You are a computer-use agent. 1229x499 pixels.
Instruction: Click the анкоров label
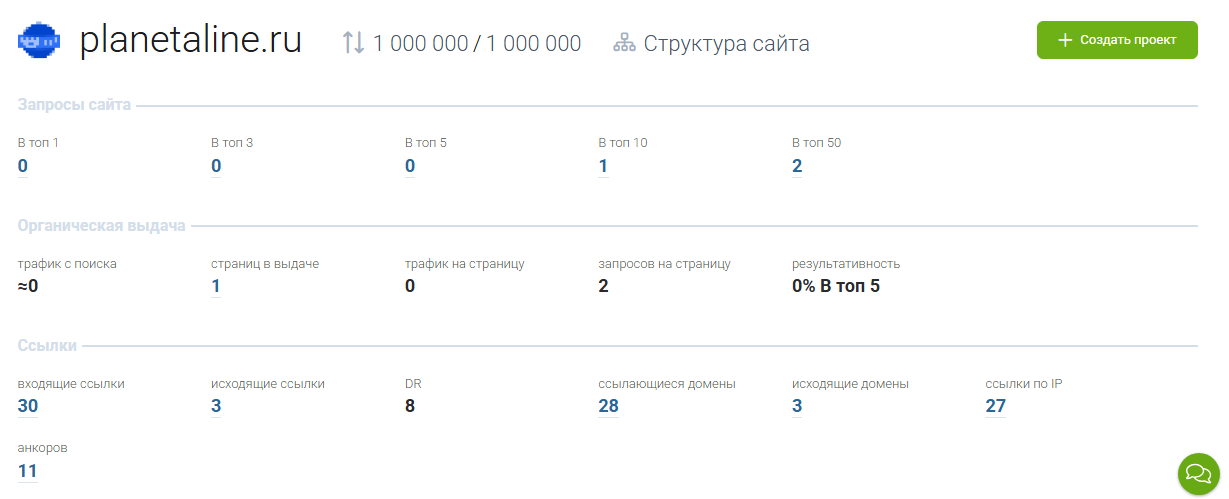click(x=43, y=448)
